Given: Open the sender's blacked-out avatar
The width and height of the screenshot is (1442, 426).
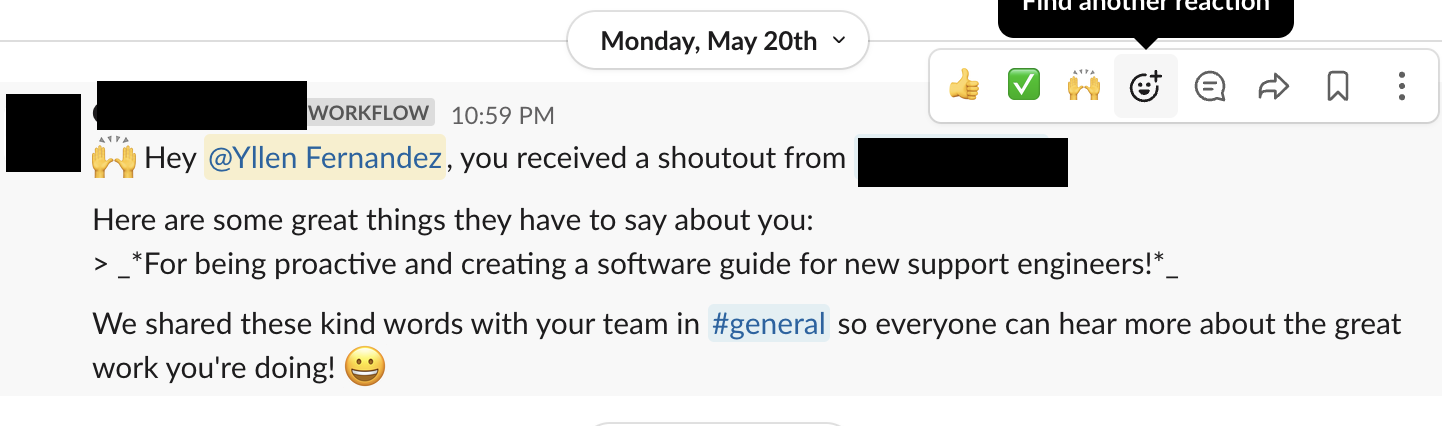Looking at the screenshot, I should 43,132.
